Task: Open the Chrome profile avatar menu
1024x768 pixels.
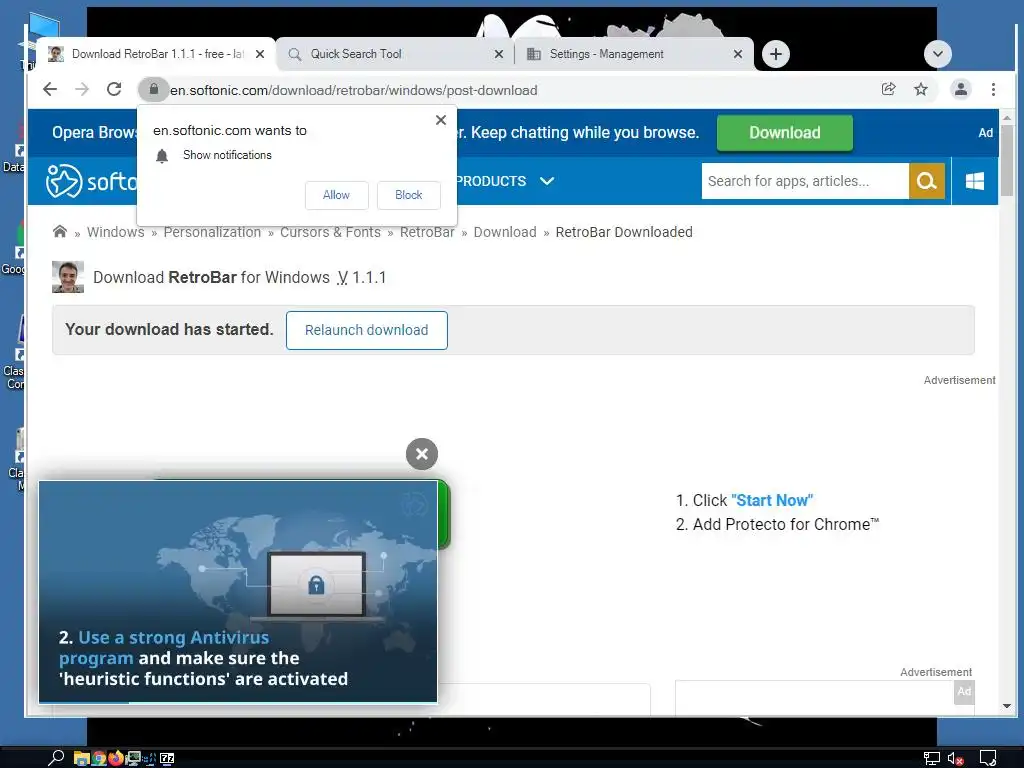Action: click(x=960, y=89)
